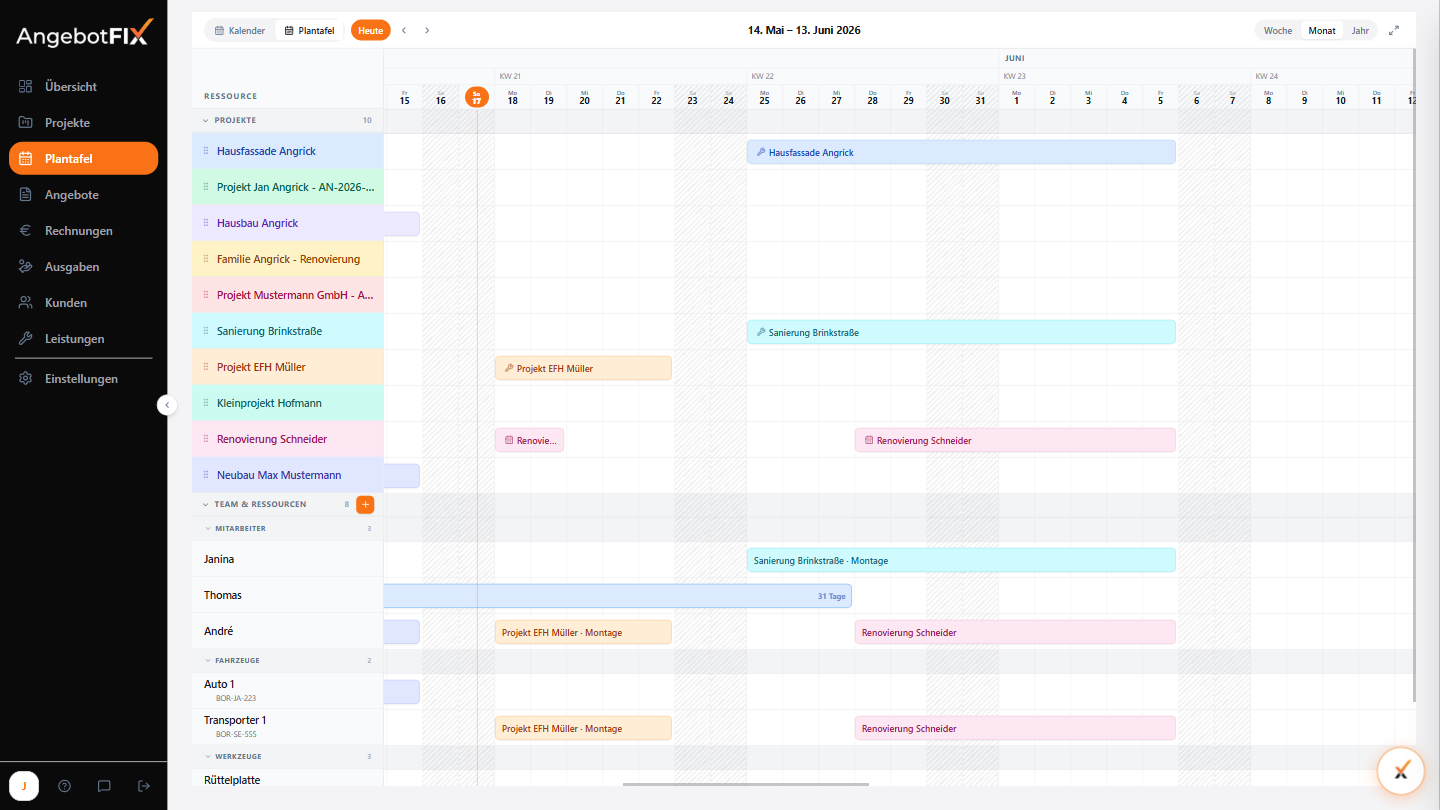This screenshot has height=810, width=1440.
Task: Open André's Renovierung Schneider bar
Action: (x=1015, y=632)
